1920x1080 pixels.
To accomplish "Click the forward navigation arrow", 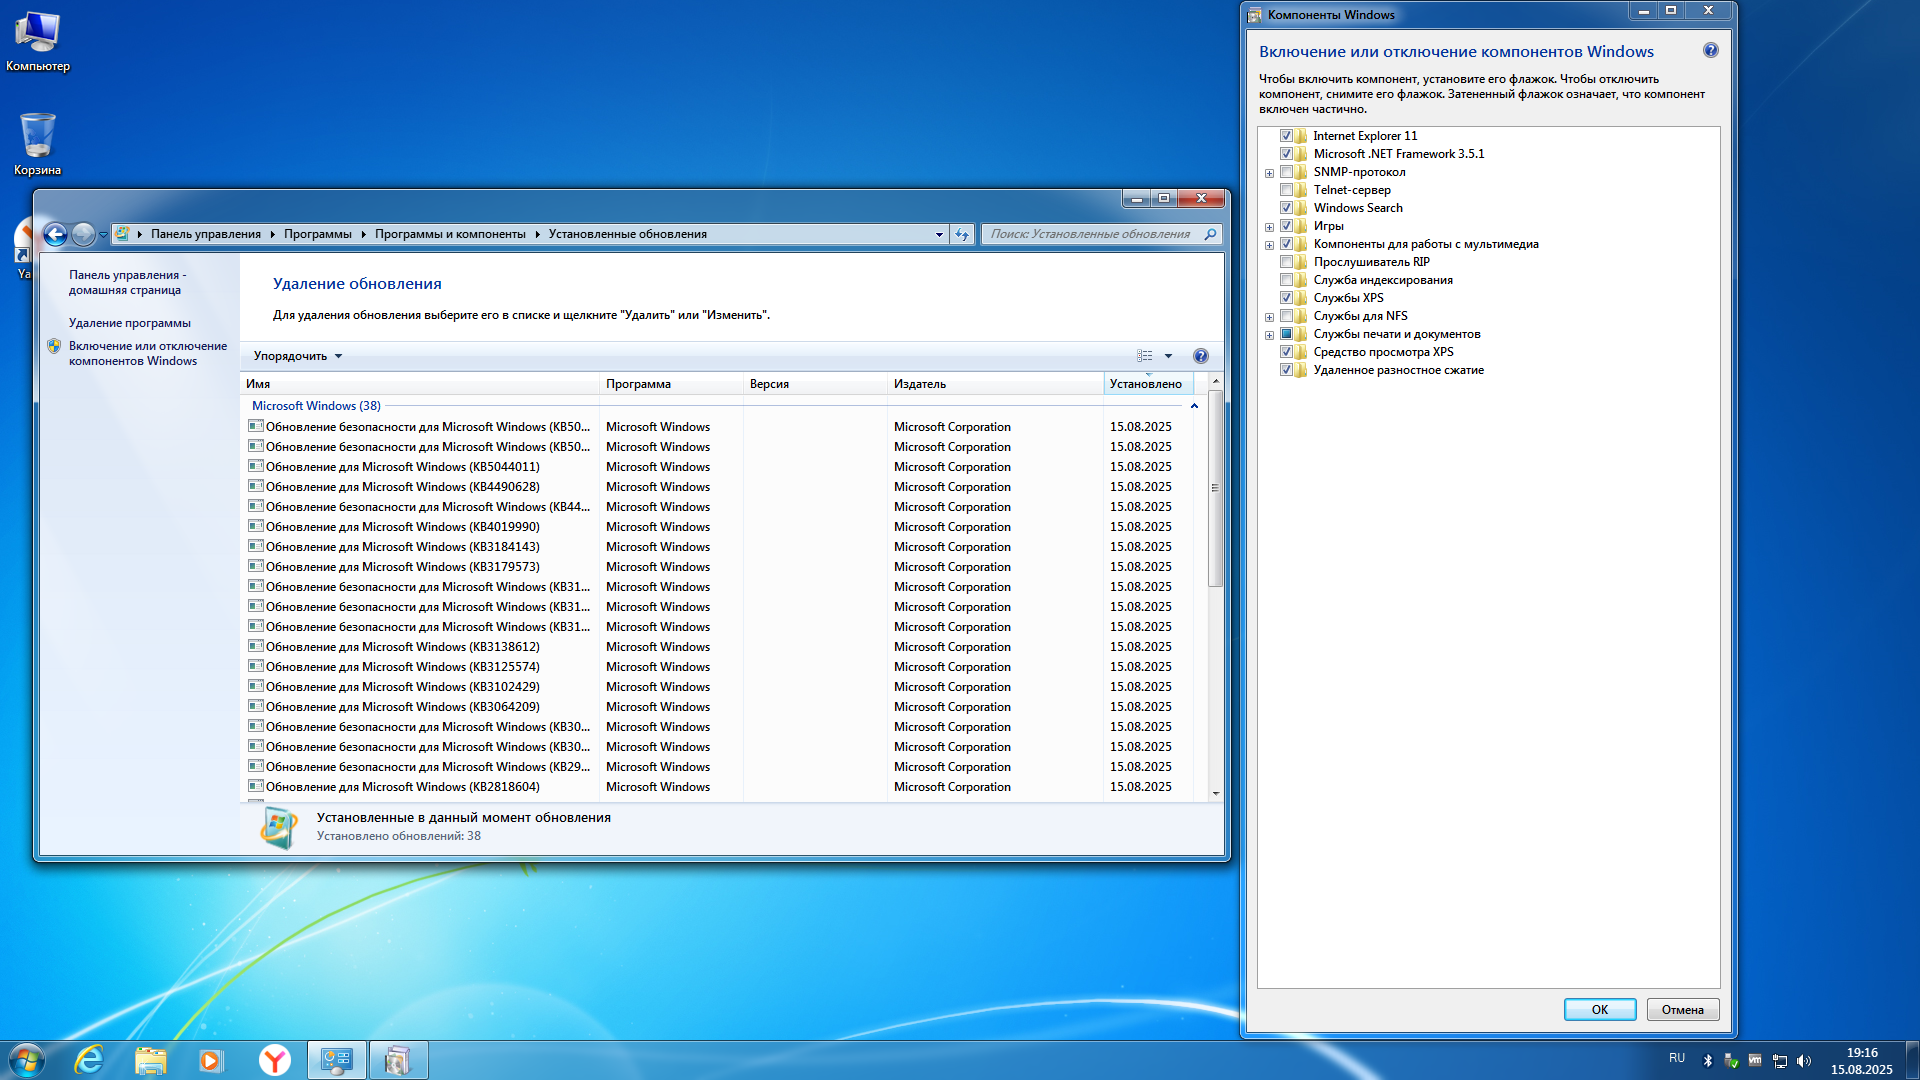I will (84, 234).
